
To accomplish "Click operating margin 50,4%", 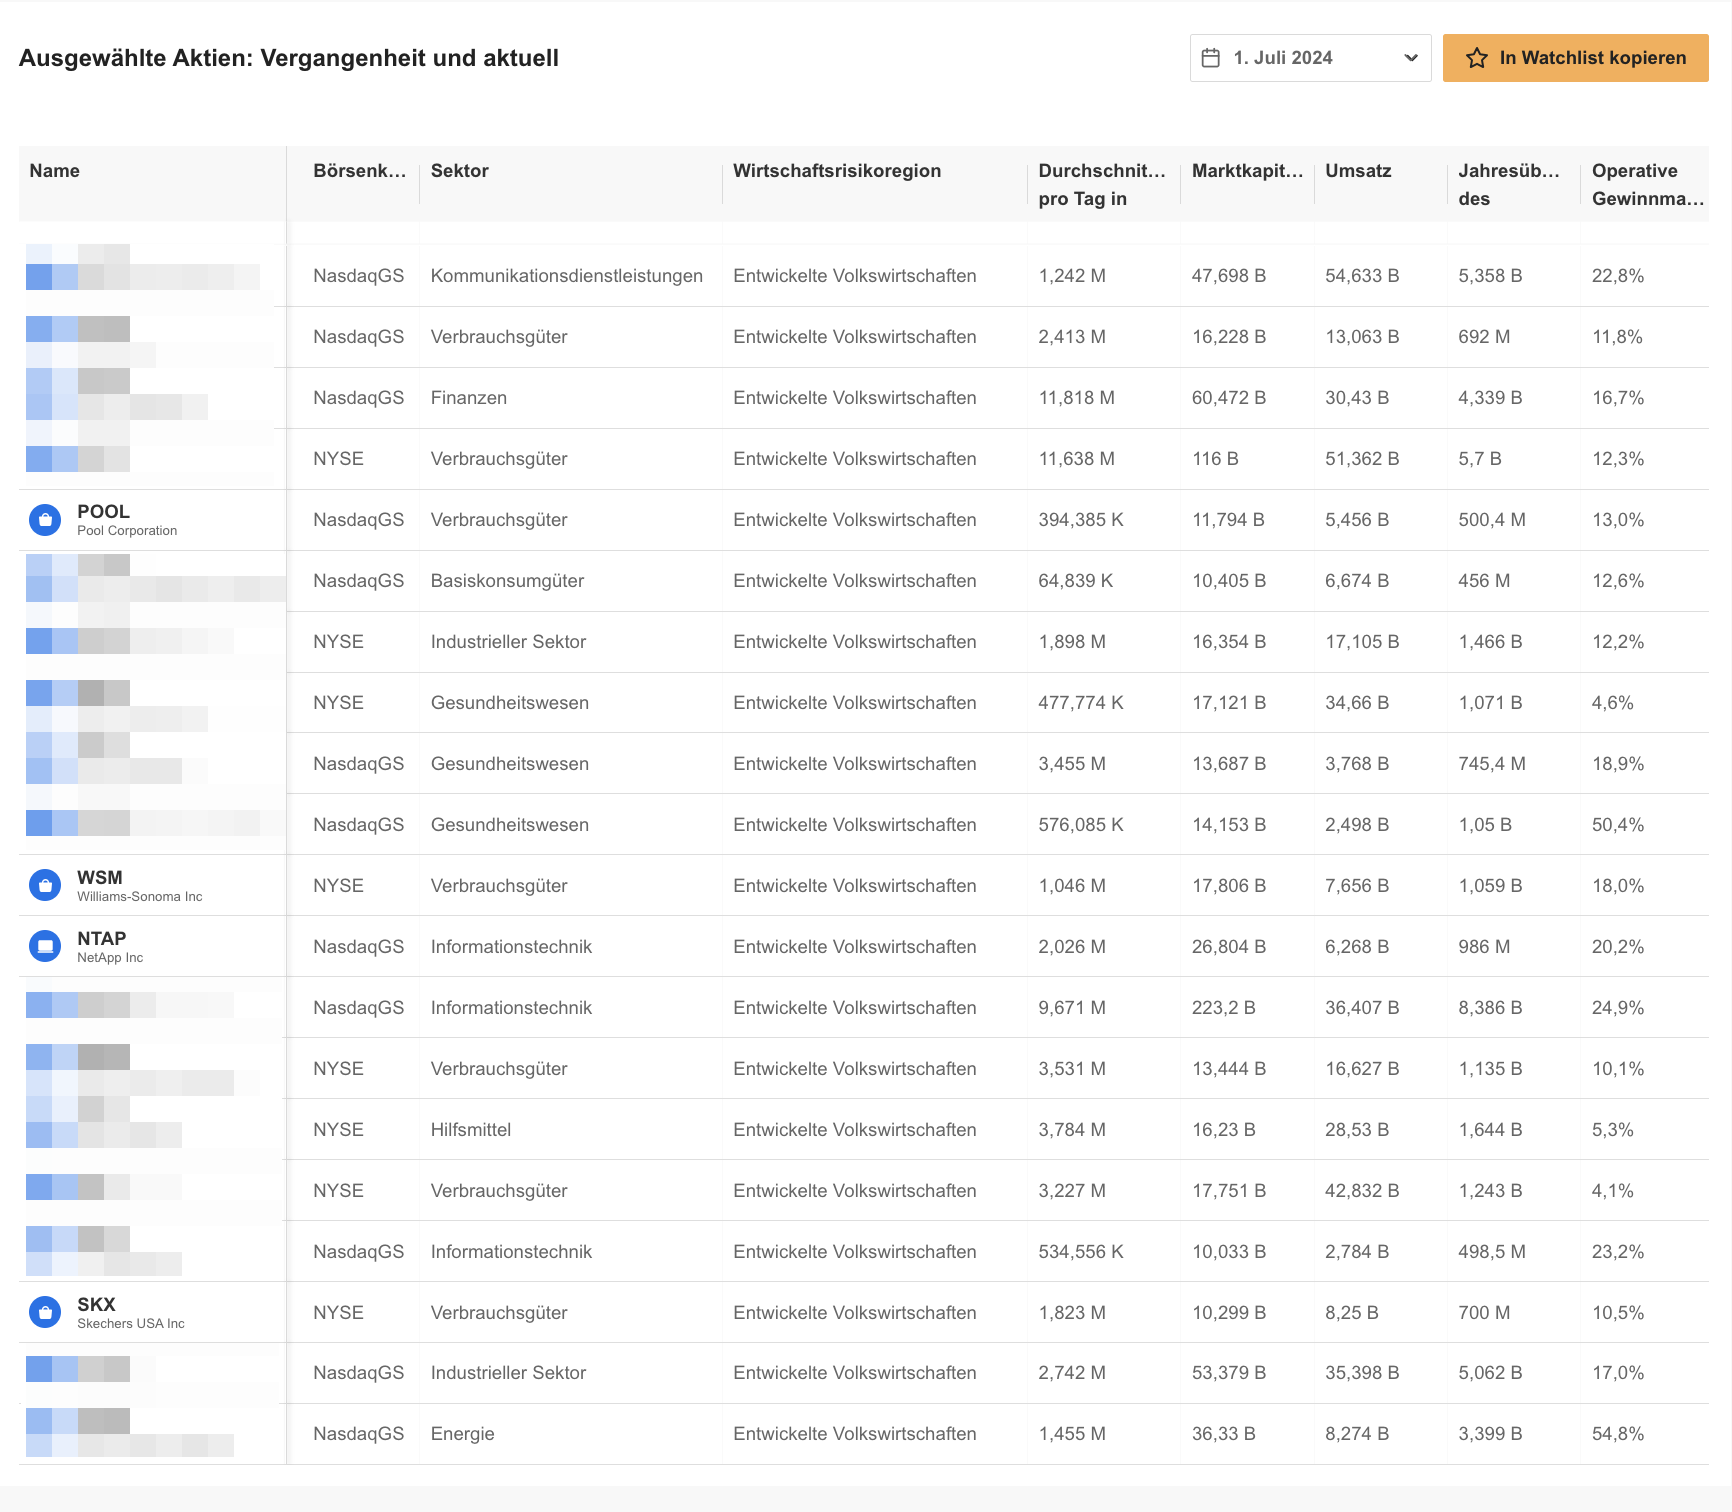I will click(1618, 825).
